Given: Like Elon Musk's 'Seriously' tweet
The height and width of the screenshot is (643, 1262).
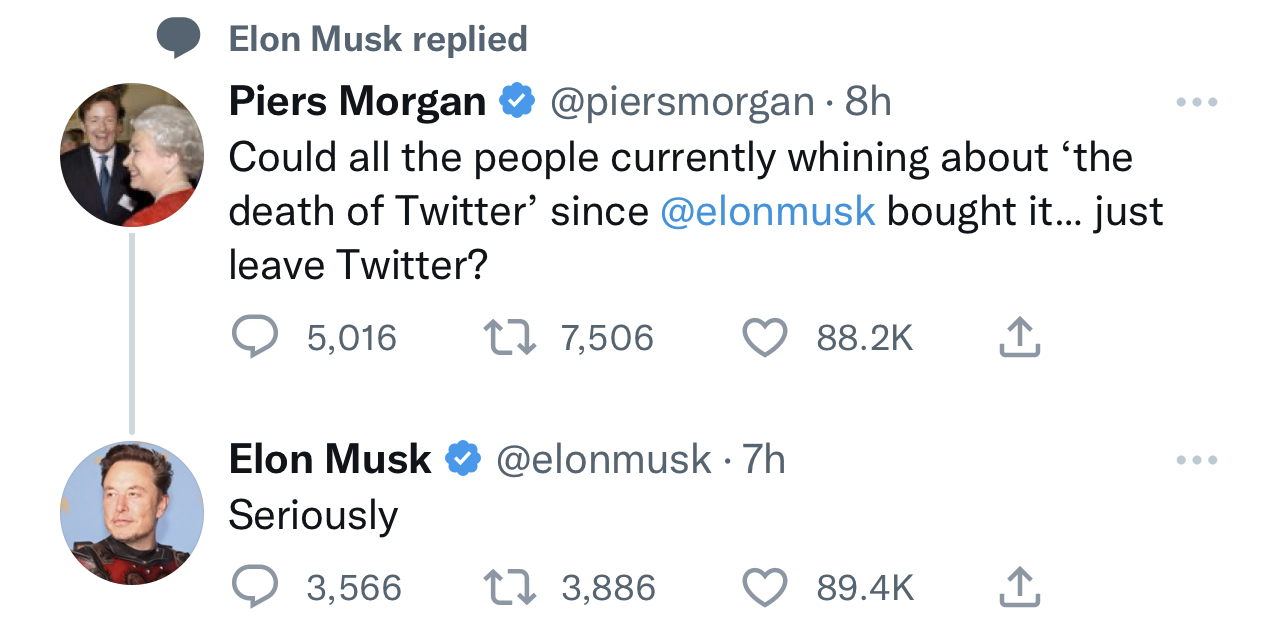Looking at the screenshot, I should coord(765,587).
